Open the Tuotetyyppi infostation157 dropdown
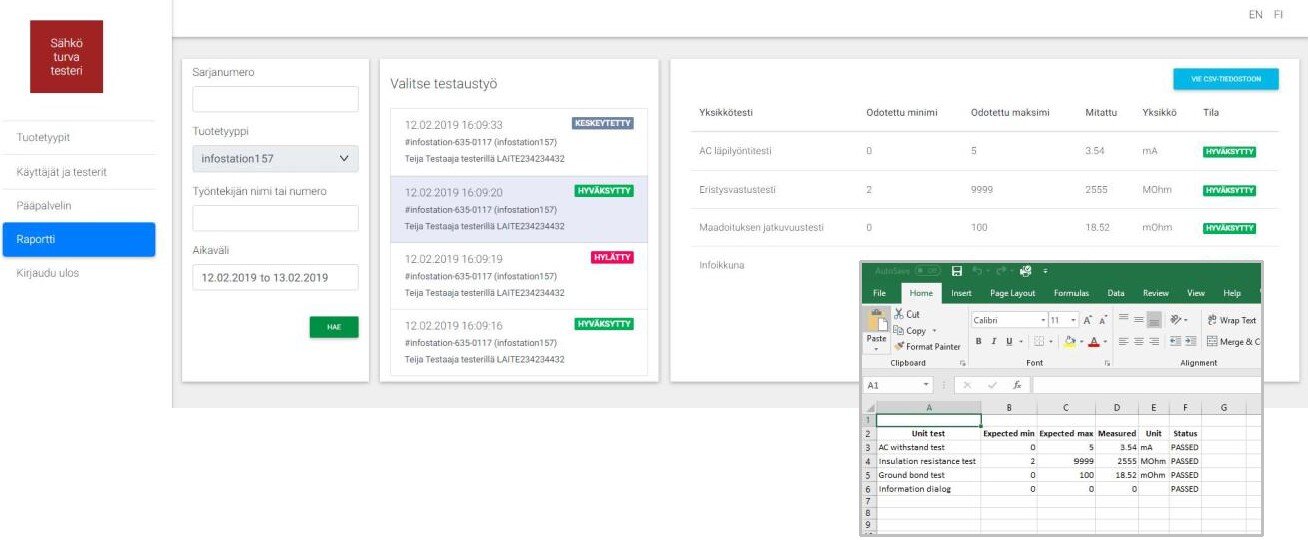The height and width of the screenshot is (540, 1310). [275, 158]
